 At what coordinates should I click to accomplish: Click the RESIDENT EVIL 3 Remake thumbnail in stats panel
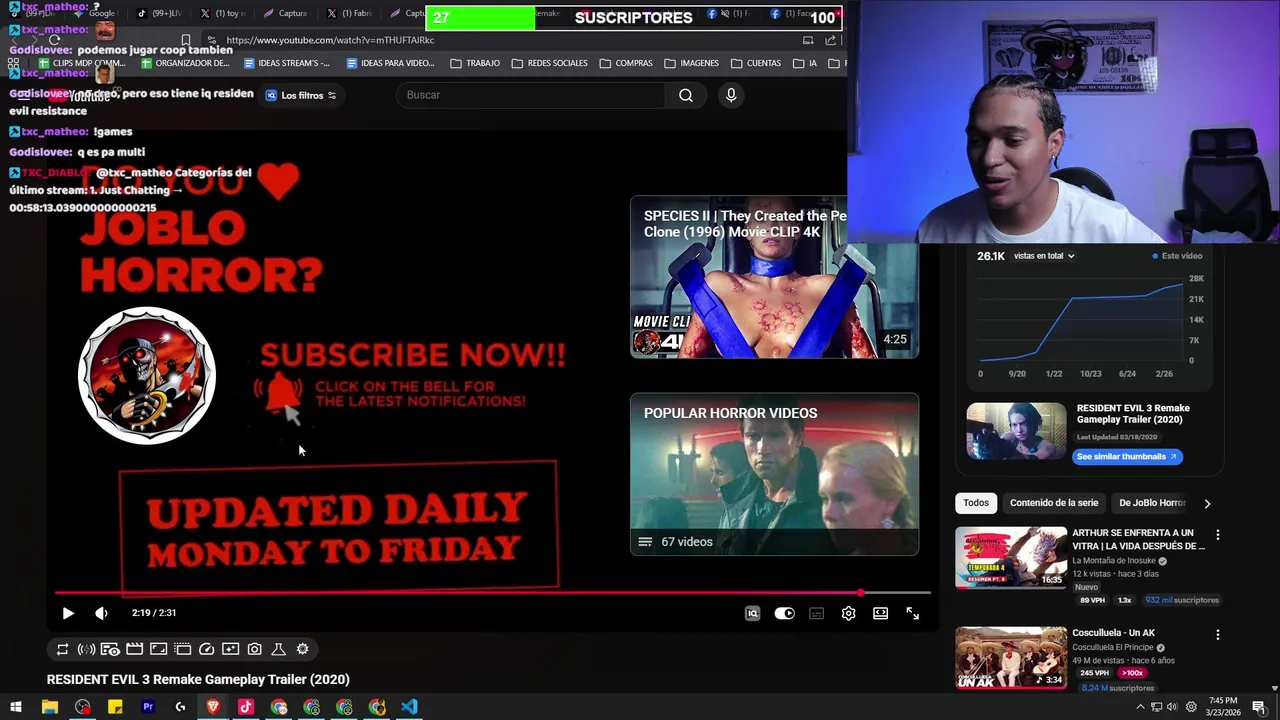tap(1016, 431)
